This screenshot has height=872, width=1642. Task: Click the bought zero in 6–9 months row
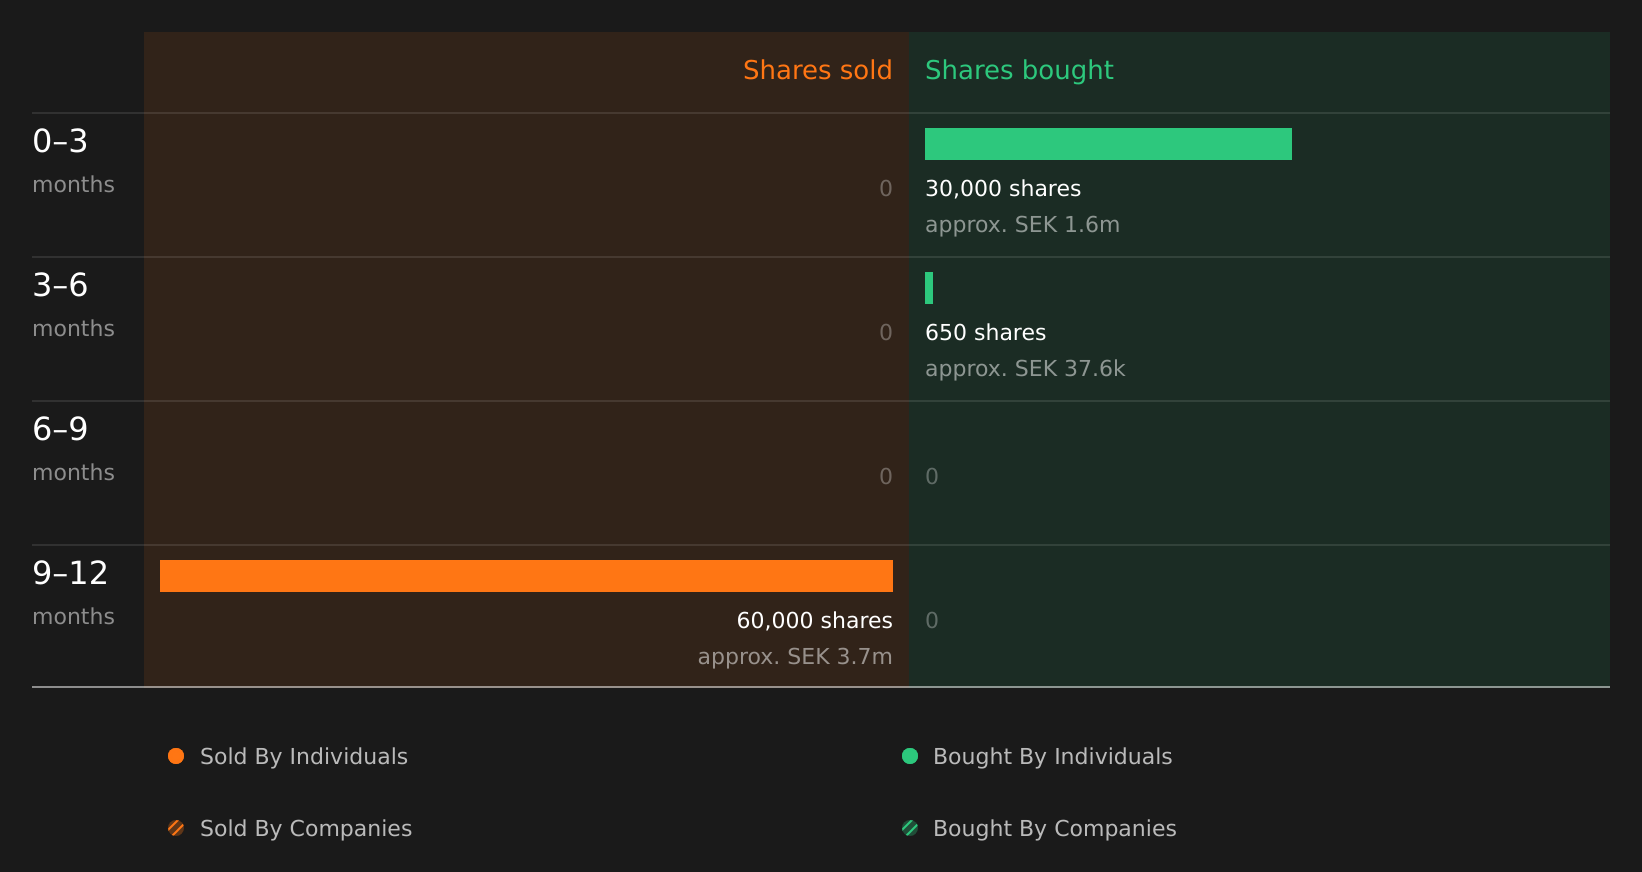pyautogui.click(x=932, y=477)
